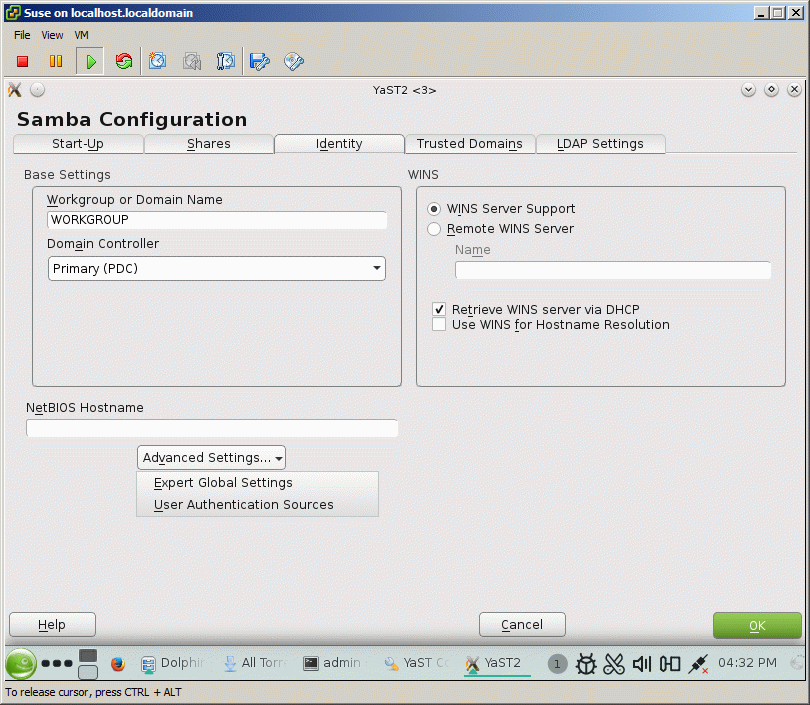Click the Help button
This screenshot has width=810, height=705.
[52, 625]
